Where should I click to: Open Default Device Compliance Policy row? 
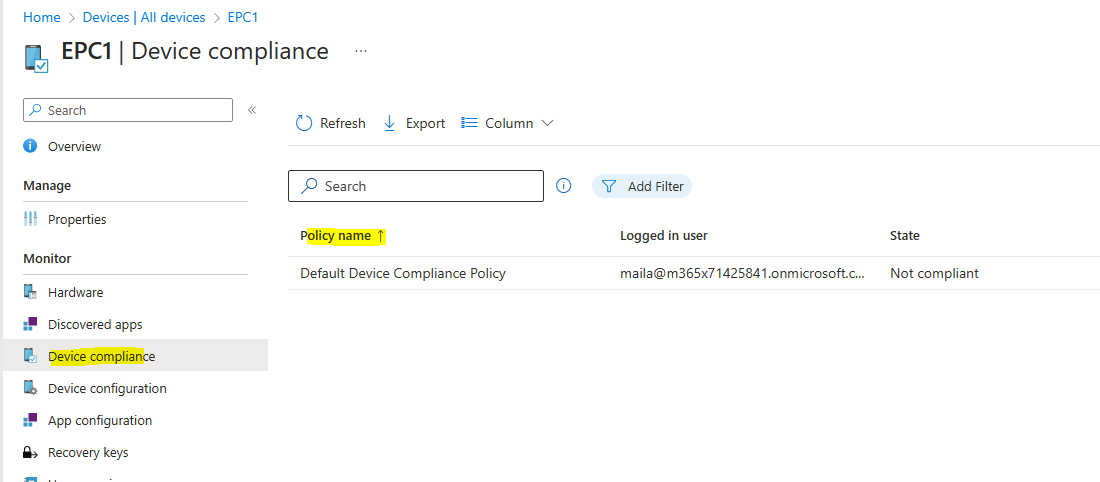(403, 274)
